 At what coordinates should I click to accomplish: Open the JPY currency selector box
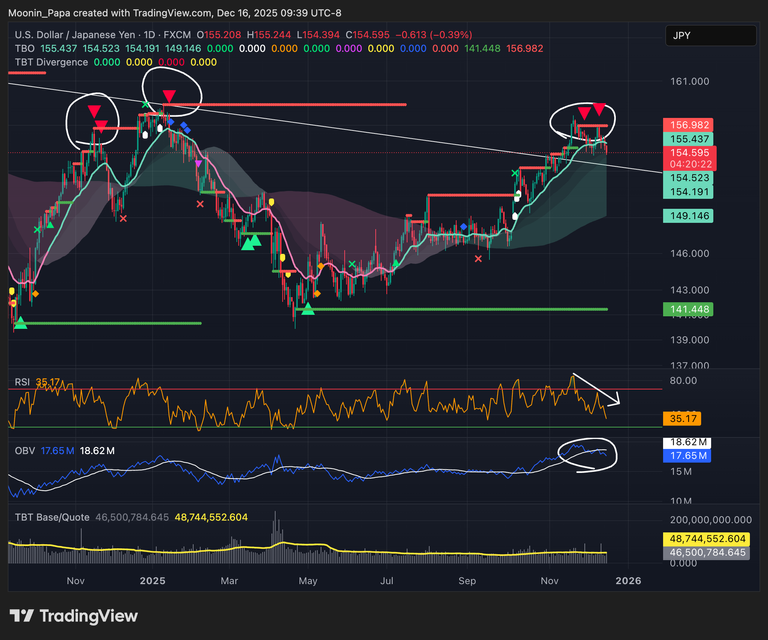[x=710, y=36]
